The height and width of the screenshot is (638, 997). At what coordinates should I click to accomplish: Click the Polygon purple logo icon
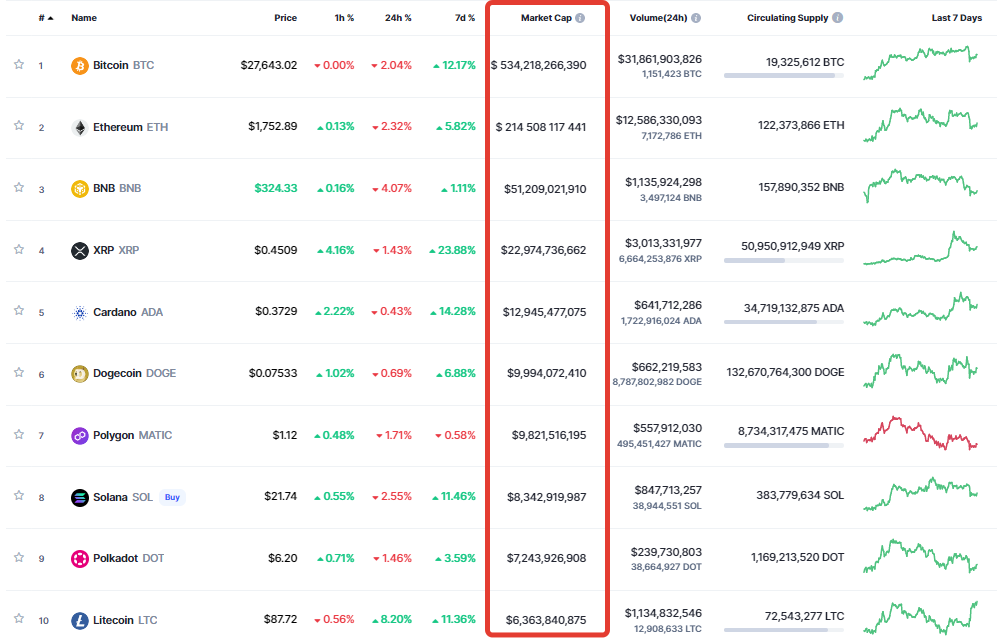coord(80,435)
